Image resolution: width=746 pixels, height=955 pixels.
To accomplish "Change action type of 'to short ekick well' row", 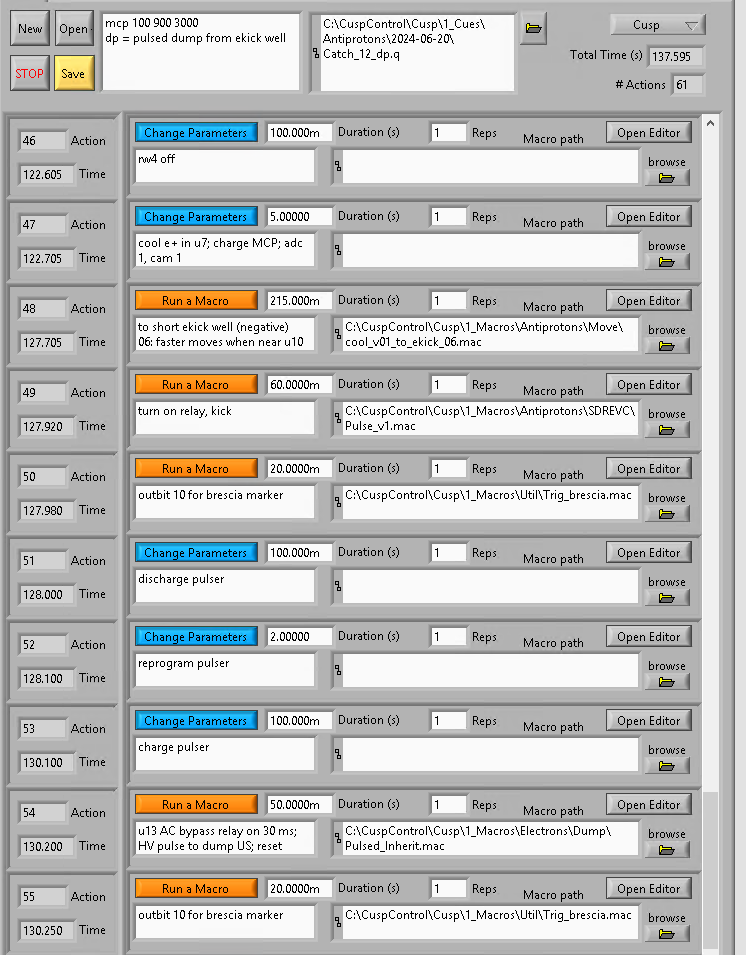I will pyautogui.click(x=196, y=301).
